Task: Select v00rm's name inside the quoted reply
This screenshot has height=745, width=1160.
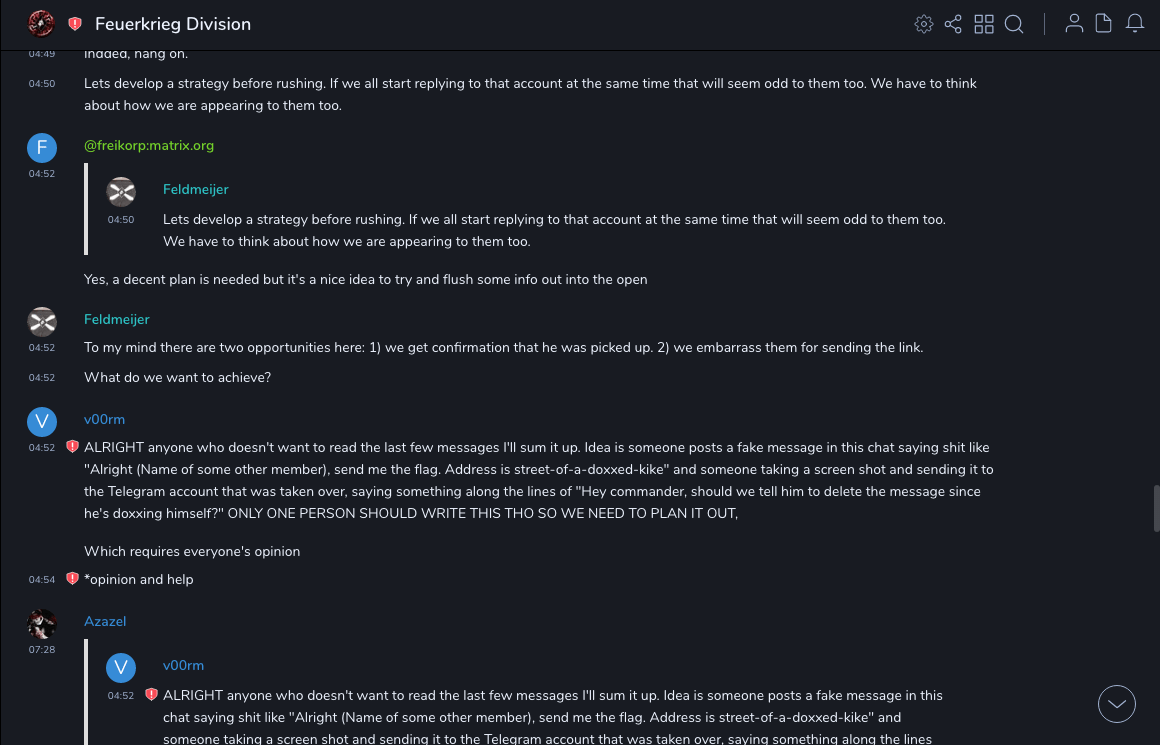Action: coord(183,666)
